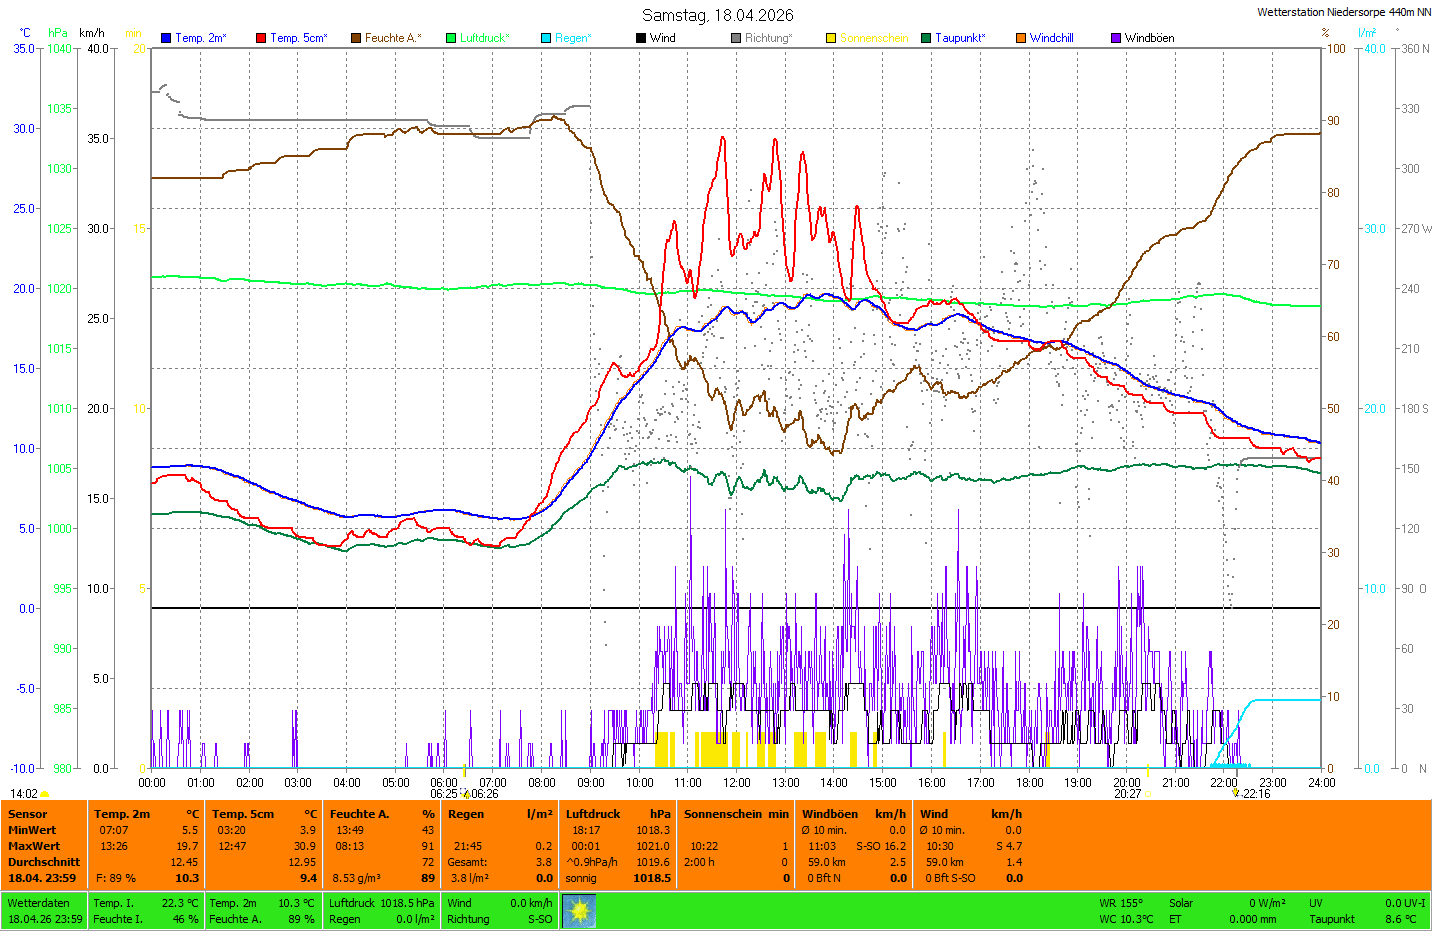Viewport: 1432px width, 931px height.
Task: Click the blue Temp. 2m legend square
Action: 166,38
